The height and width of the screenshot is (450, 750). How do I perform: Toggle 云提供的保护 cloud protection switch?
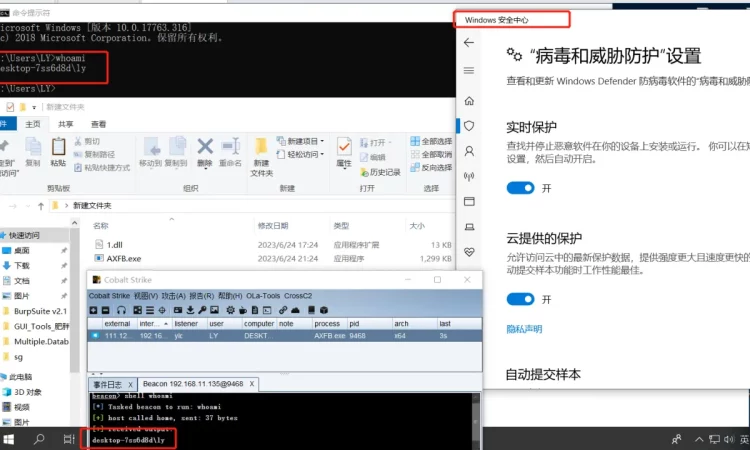(520, 299)
